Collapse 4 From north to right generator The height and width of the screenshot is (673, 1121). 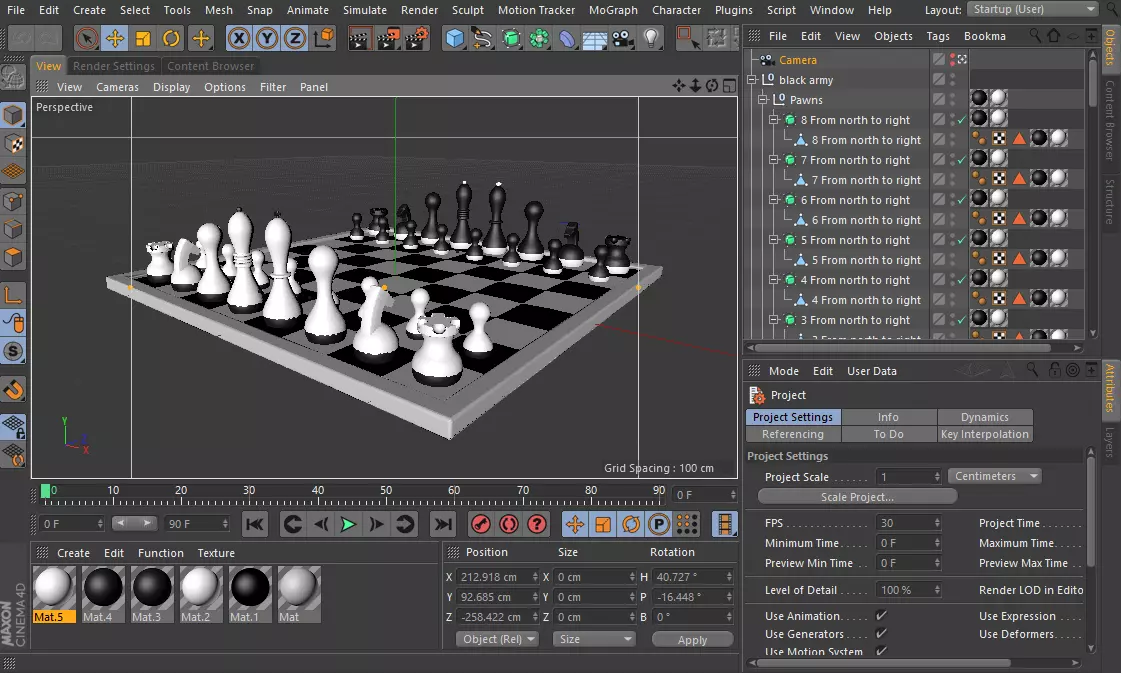774,280
